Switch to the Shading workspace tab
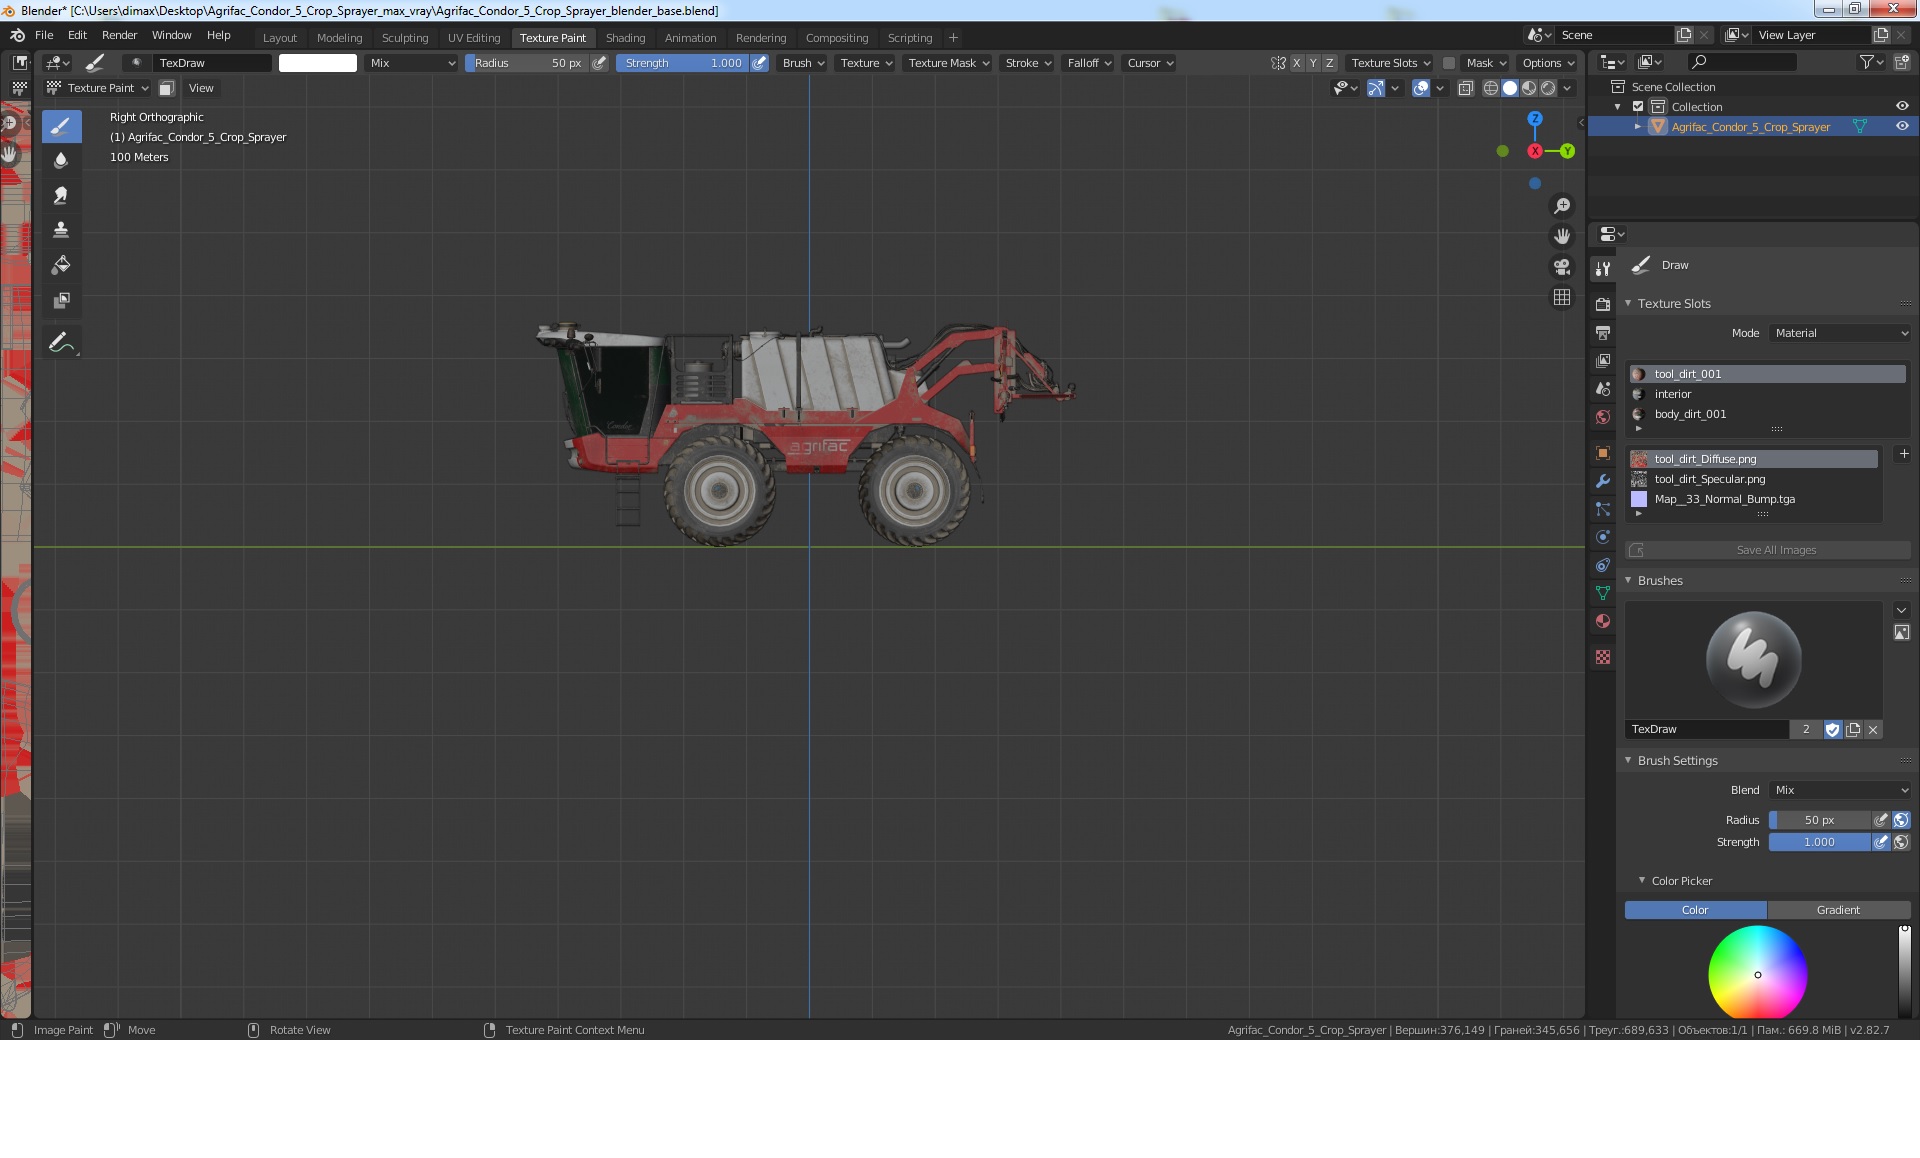 click(x=625, y=38)
